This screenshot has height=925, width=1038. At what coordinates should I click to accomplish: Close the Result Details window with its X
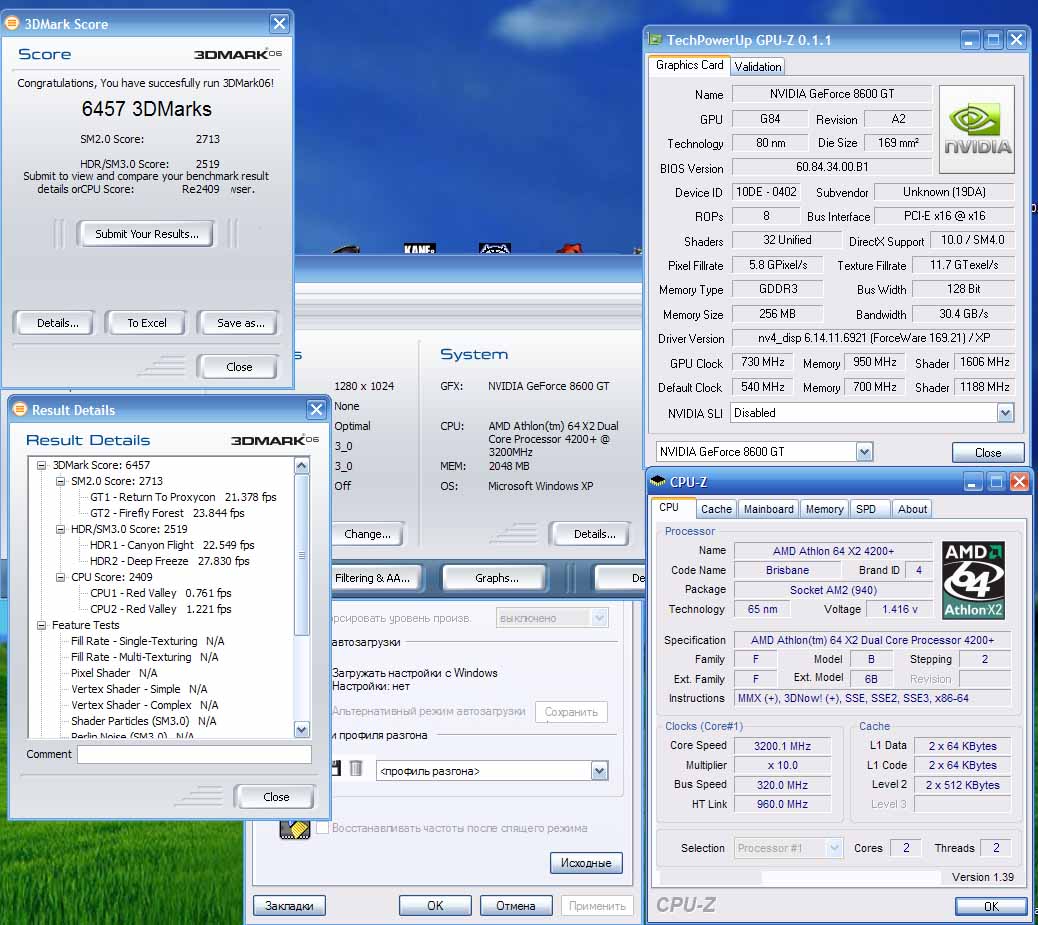pos(316,410)
